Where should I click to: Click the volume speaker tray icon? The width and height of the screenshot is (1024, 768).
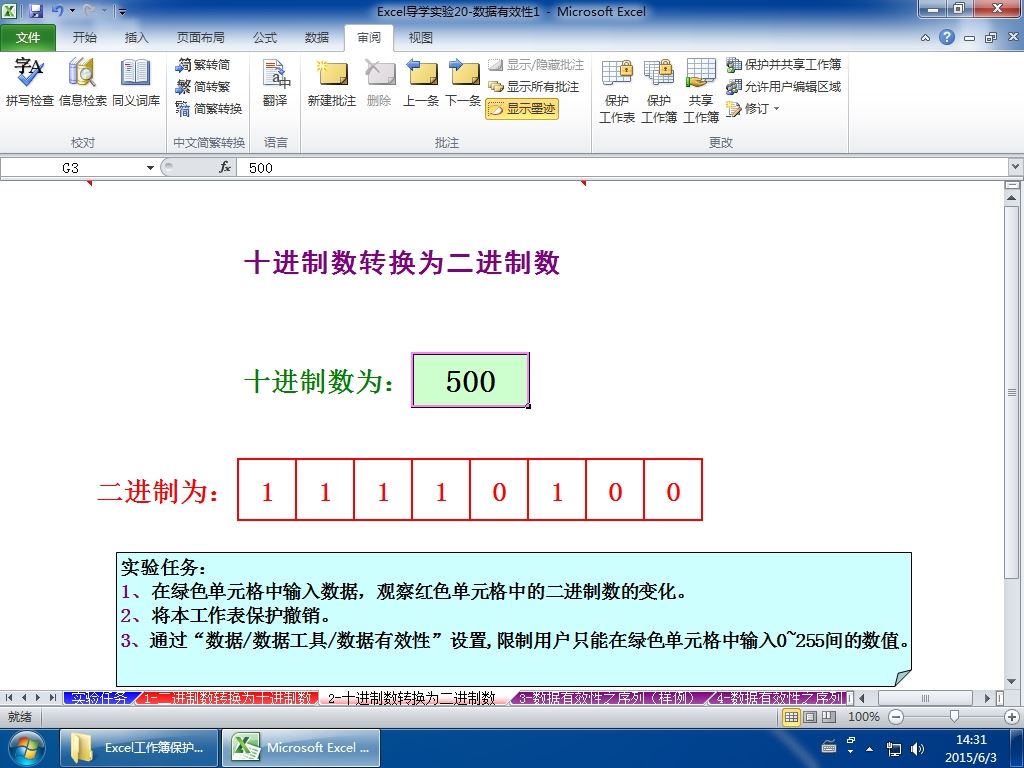918,749
